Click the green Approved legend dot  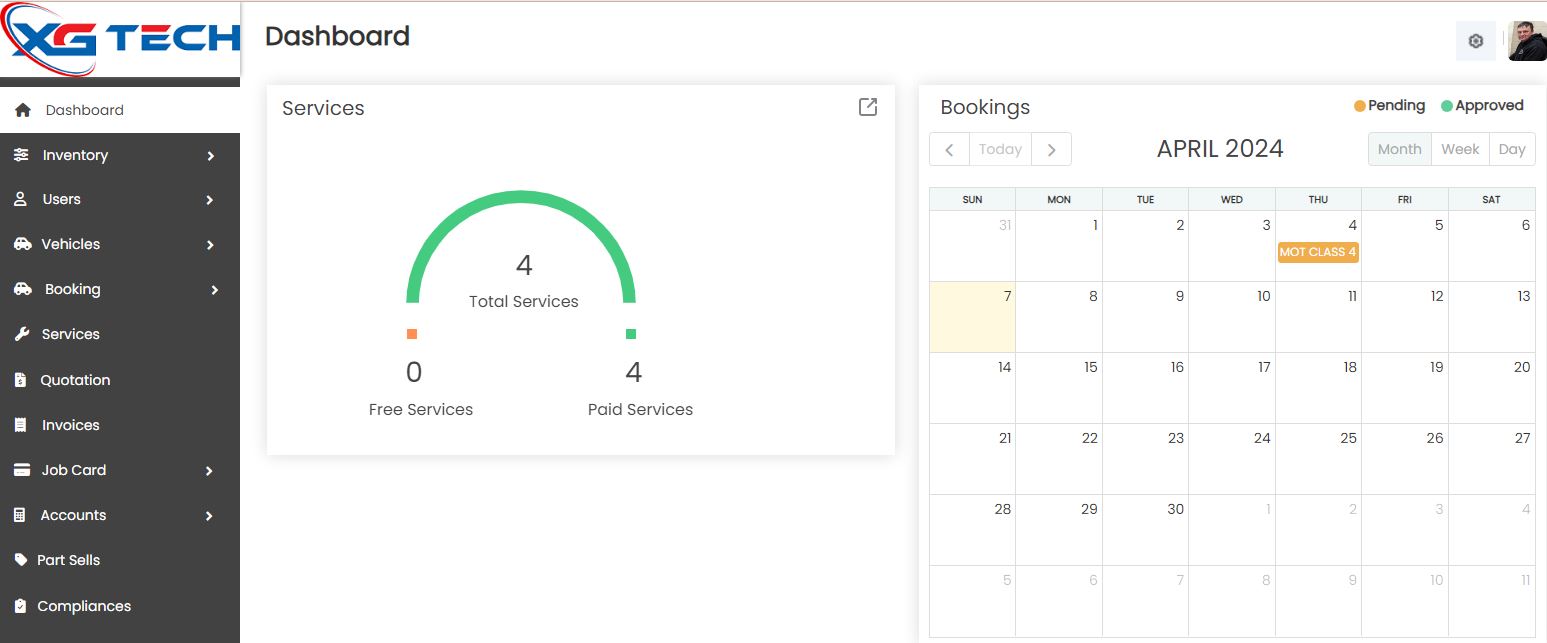[1447, 106]
